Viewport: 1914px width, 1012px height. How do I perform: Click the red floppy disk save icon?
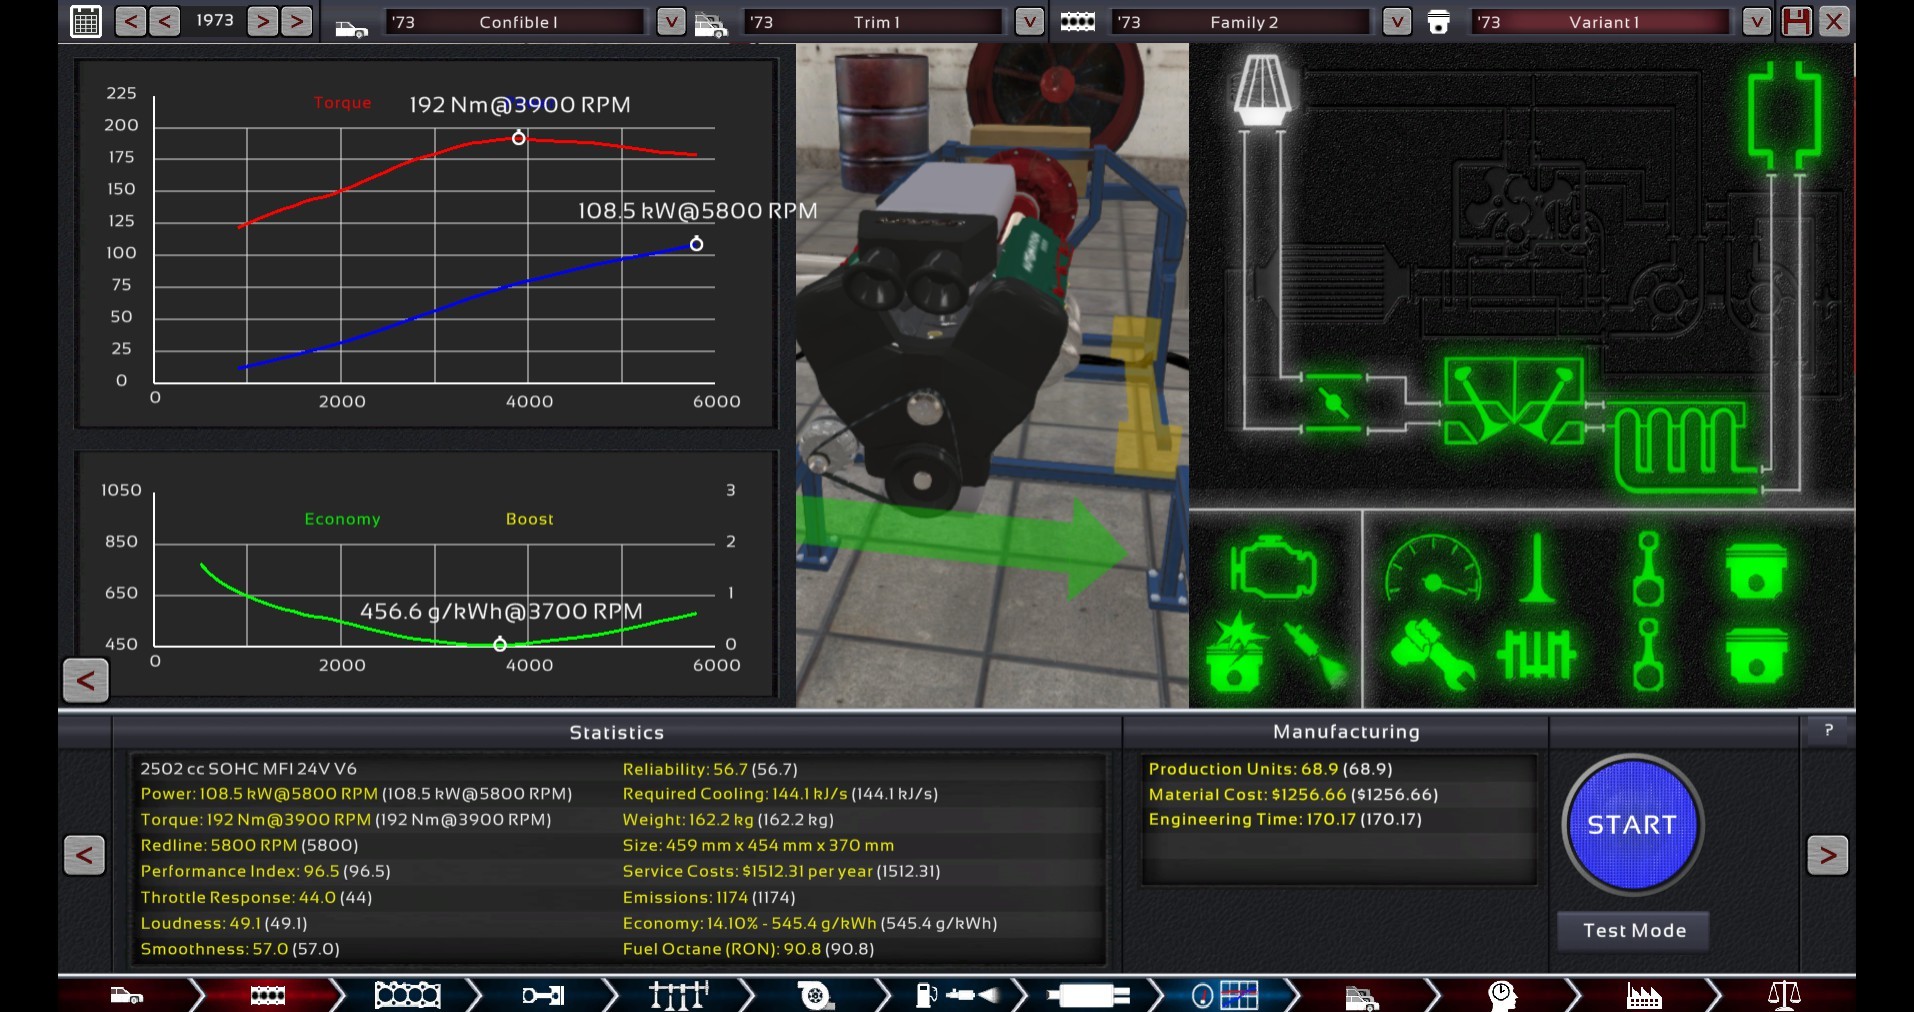click(x=1796, y=21)
